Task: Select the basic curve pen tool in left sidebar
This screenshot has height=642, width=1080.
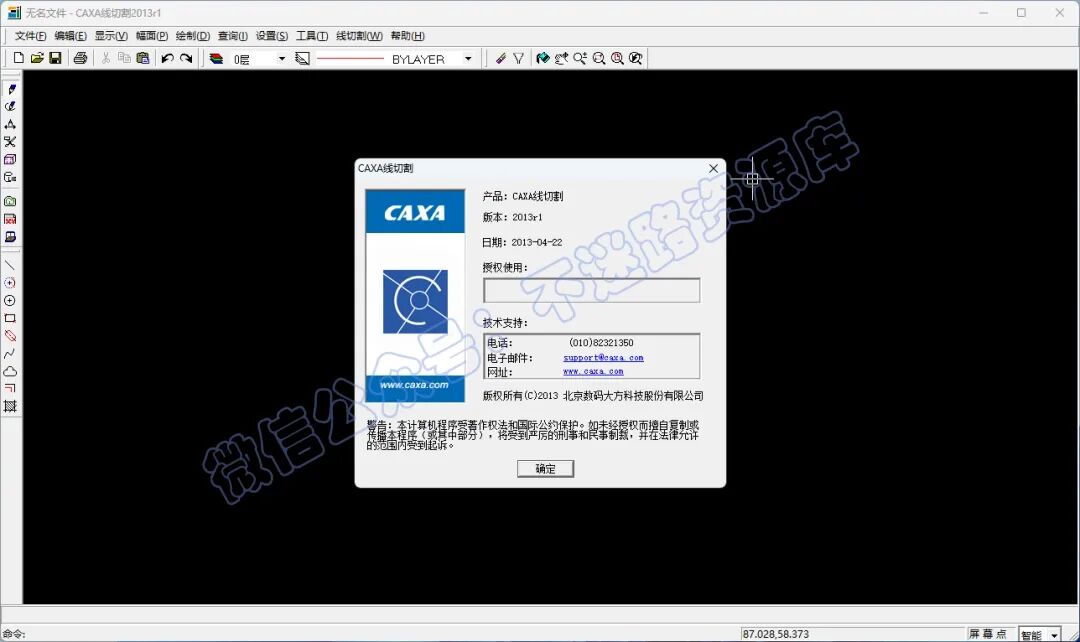Action: 10,89
